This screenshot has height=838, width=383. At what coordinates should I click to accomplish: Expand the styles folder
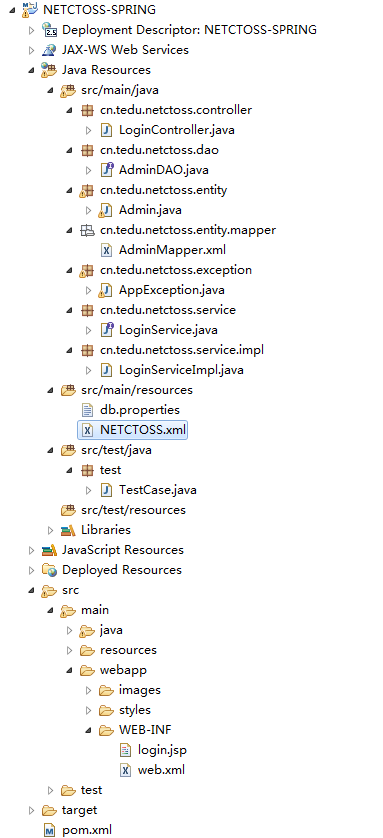(x=89, y=710)
